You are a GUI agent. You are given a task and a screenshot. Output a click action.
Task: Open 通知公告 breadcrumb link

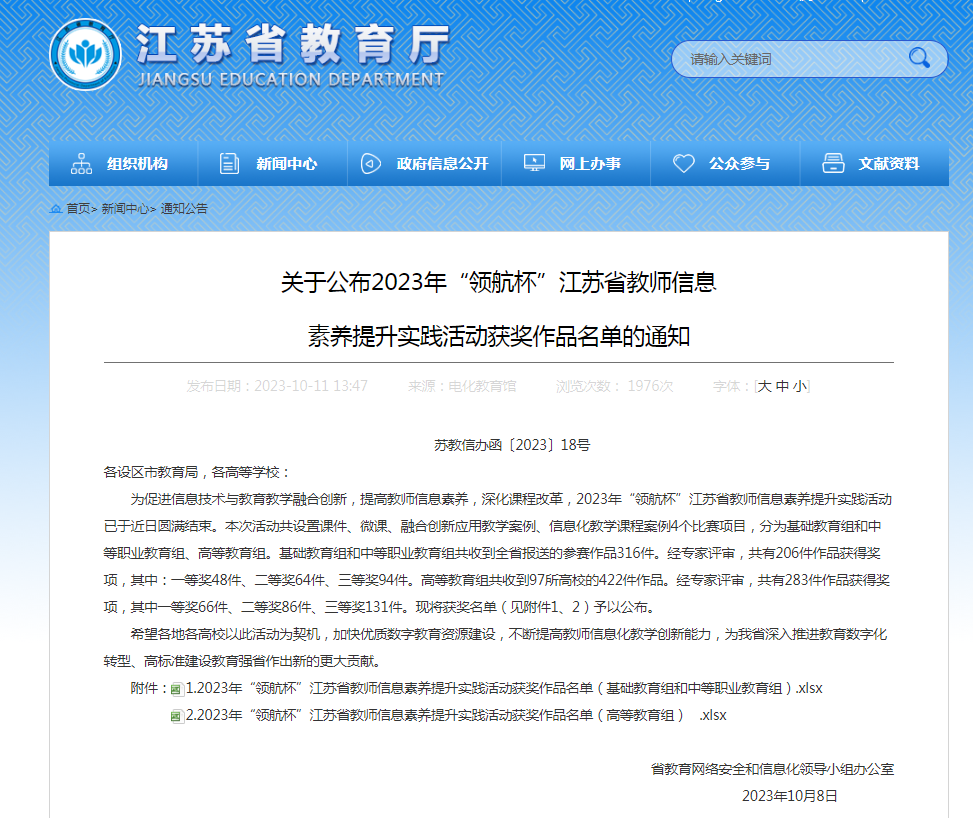[x=184, y=209]
